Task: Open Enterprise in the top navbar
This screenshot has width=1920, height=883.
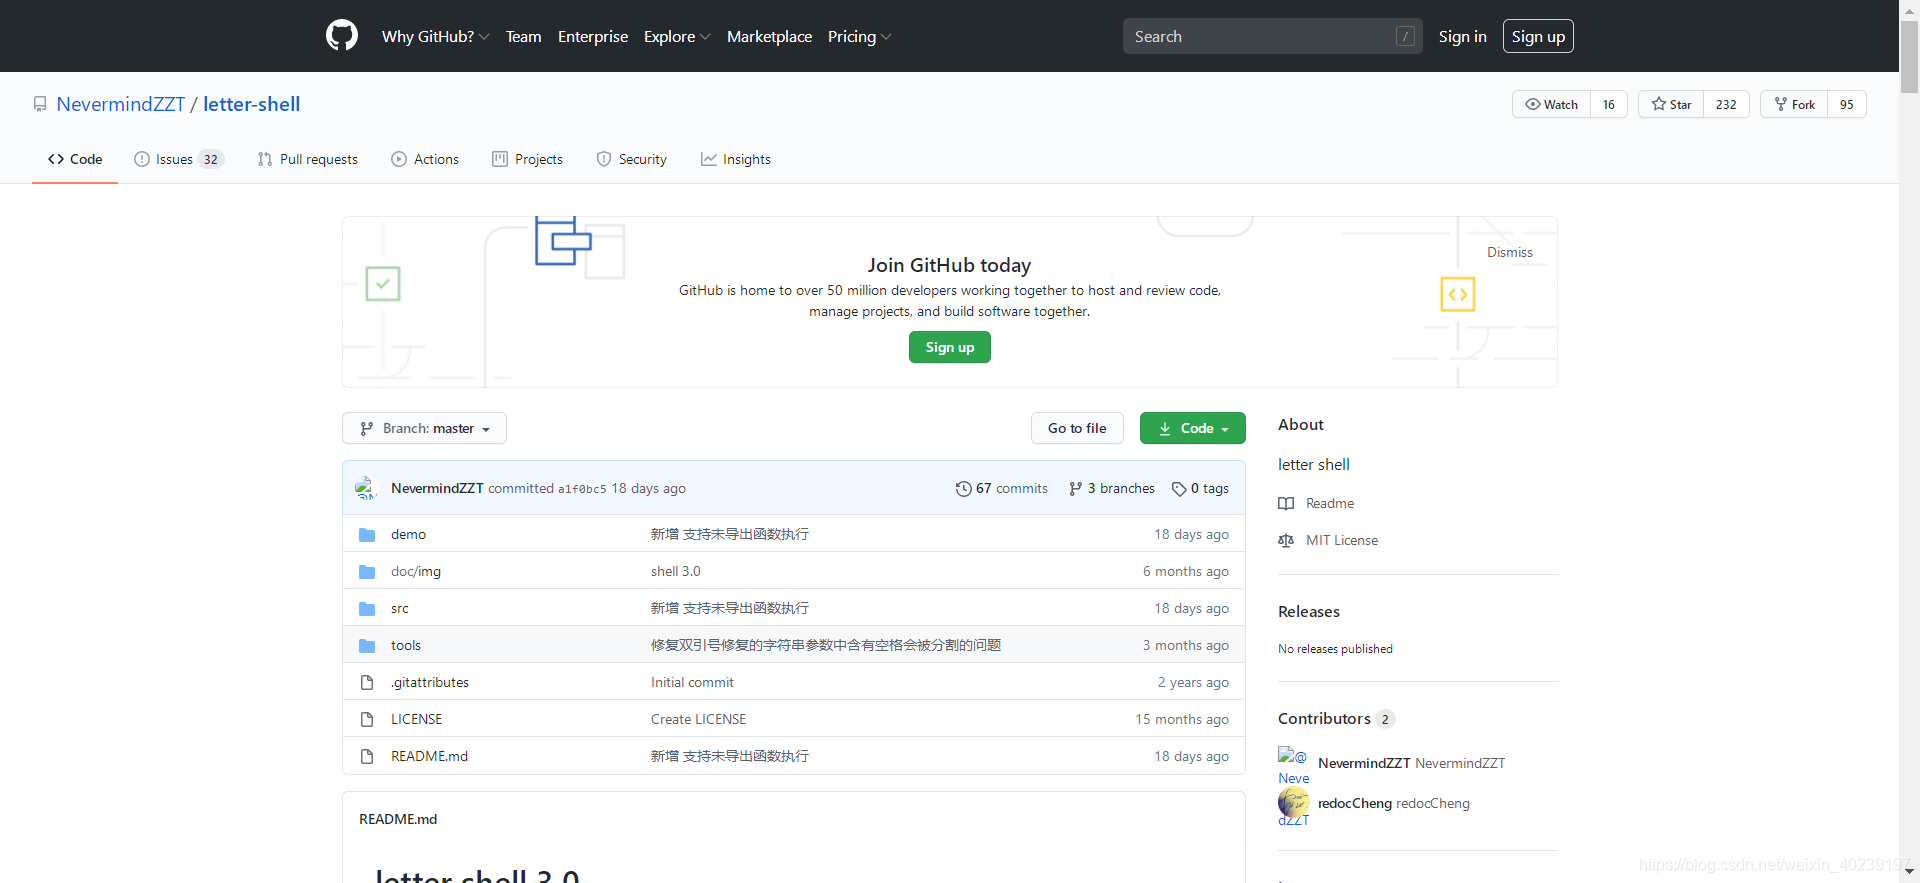Action: (x=593, y=36)
